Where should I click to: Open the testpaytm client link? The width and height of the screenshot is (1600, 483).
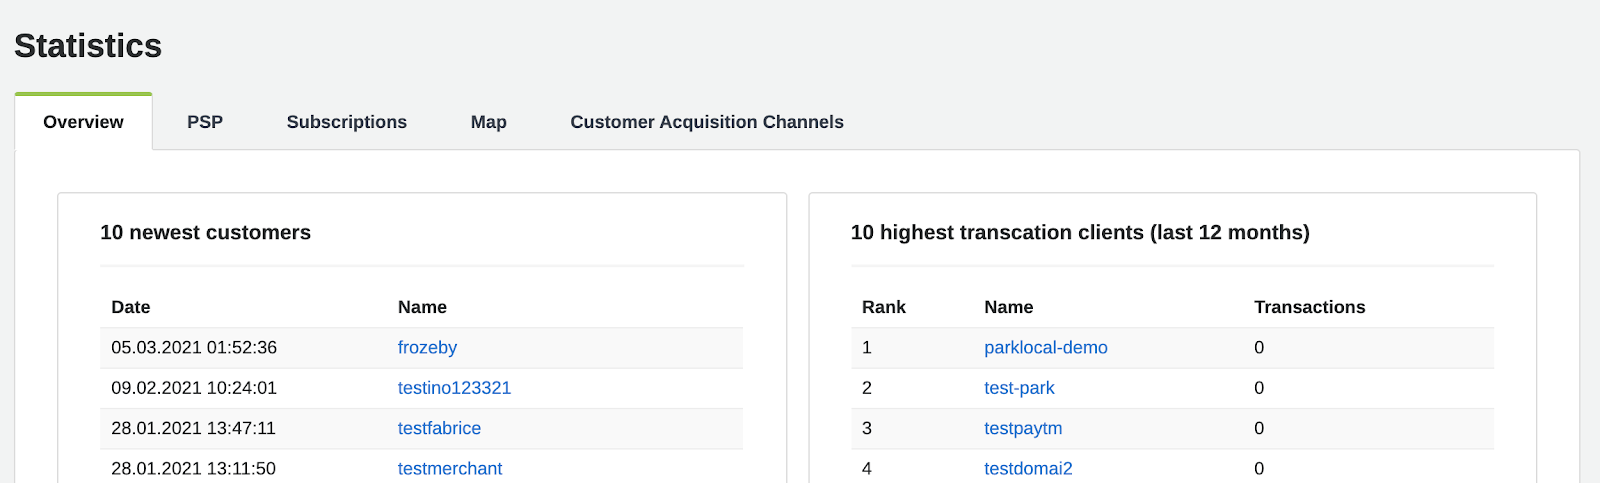point(1023,428)
